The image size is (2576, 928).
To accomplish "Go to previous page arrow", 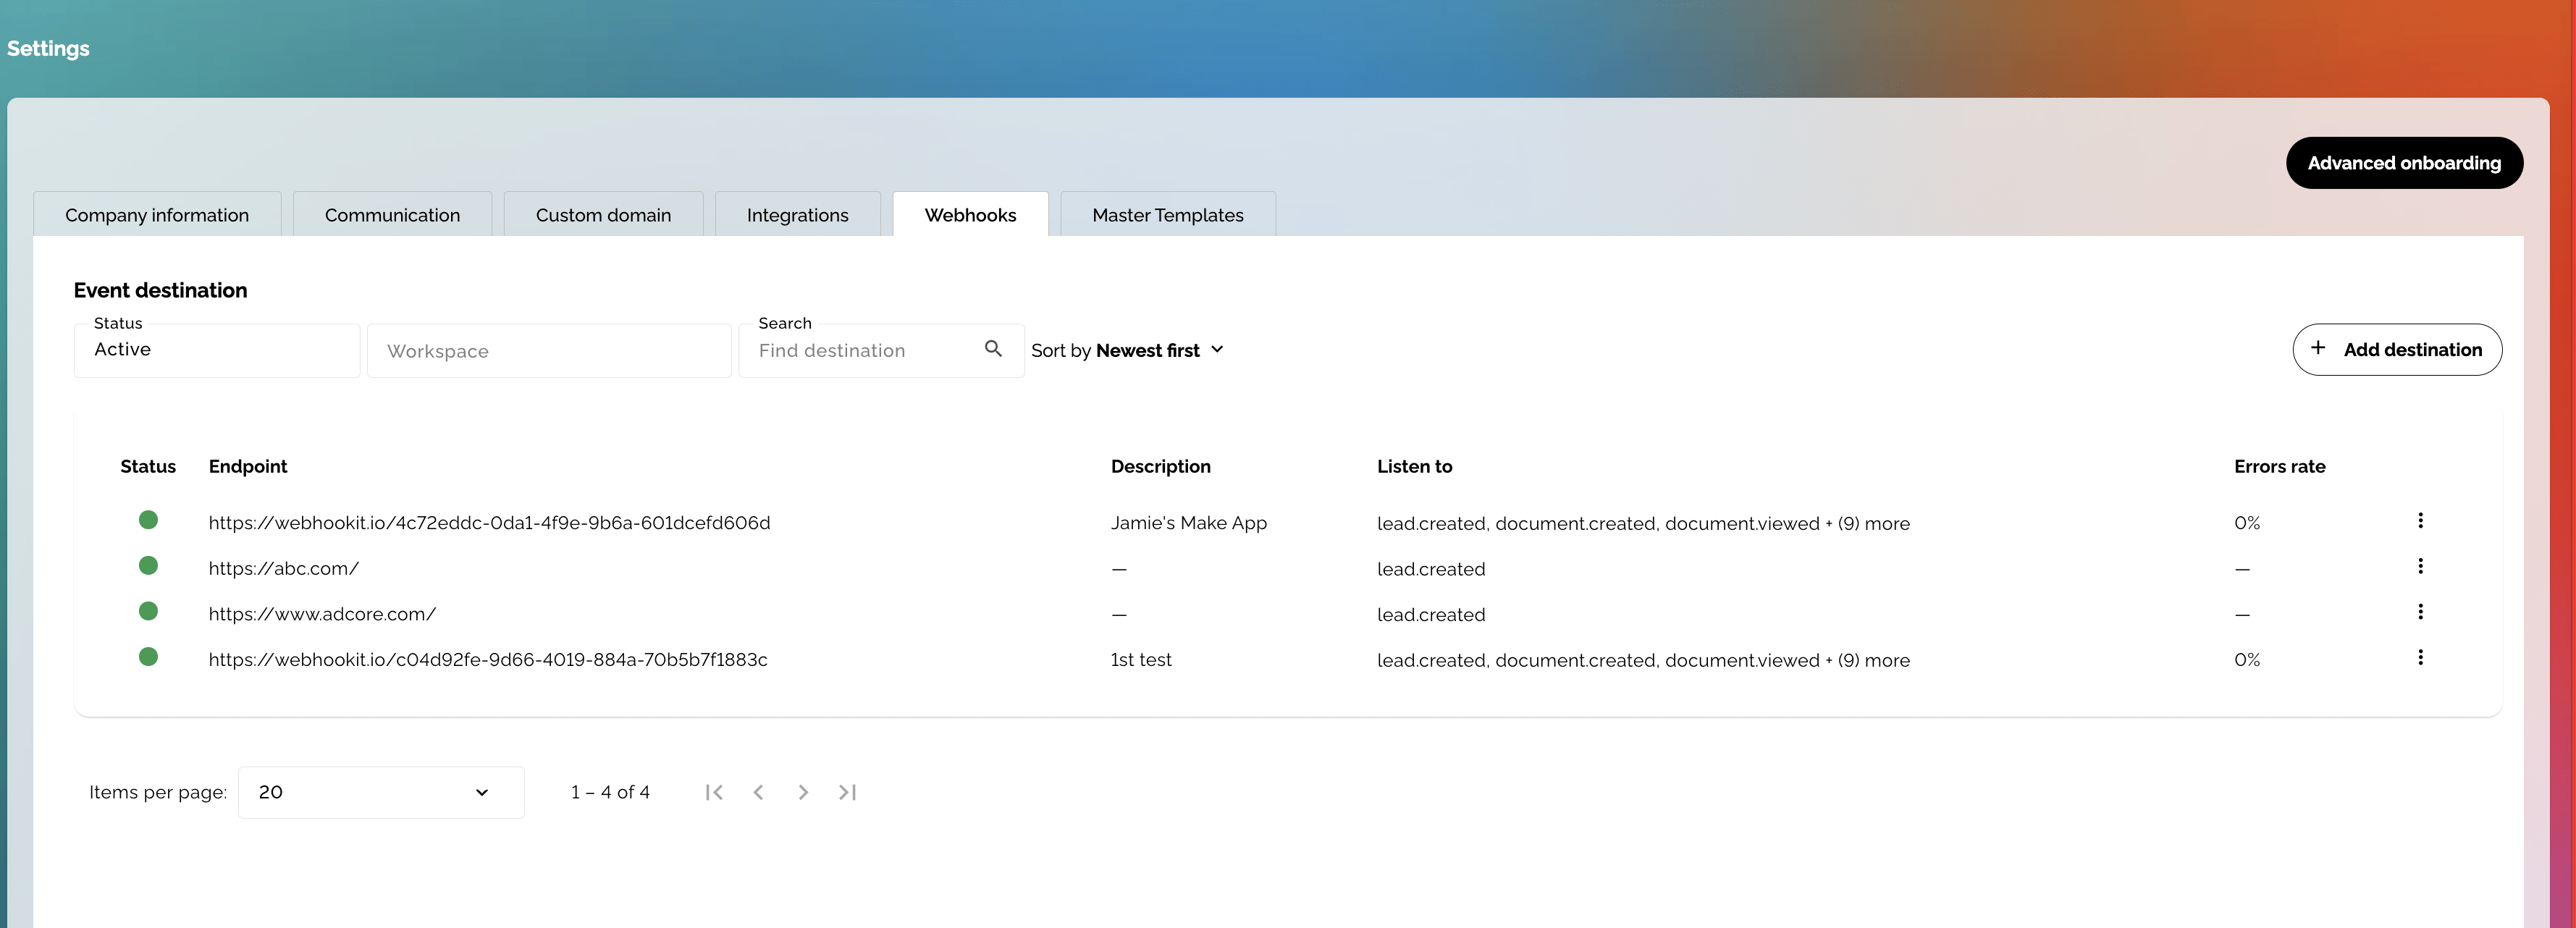I will (758, 792).
